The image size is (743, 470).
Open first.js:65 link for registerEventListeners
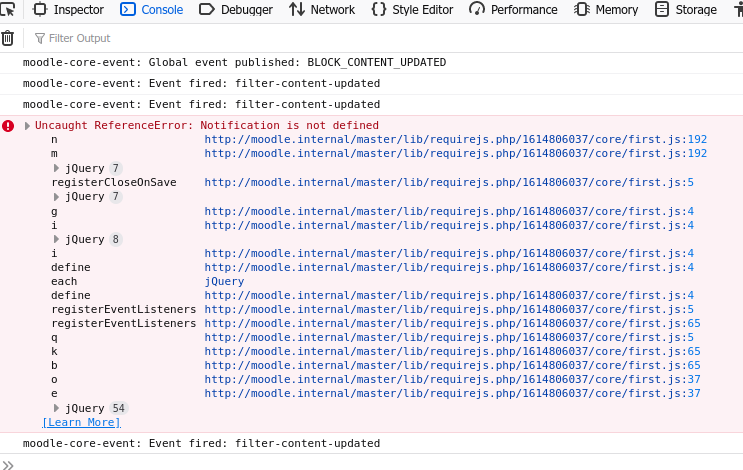pyautogui.click(x=453, y=324)
